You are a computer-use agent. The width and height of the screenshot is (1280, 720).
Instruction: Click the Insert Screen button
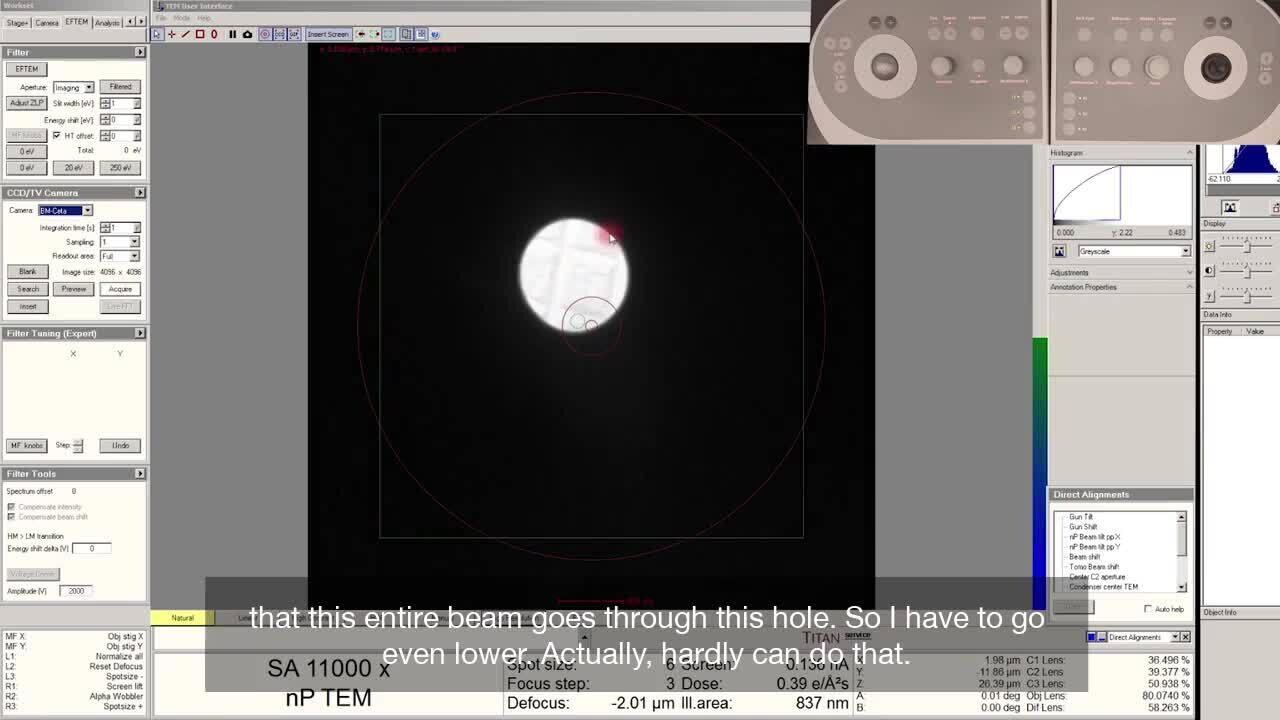coord(328,34)
